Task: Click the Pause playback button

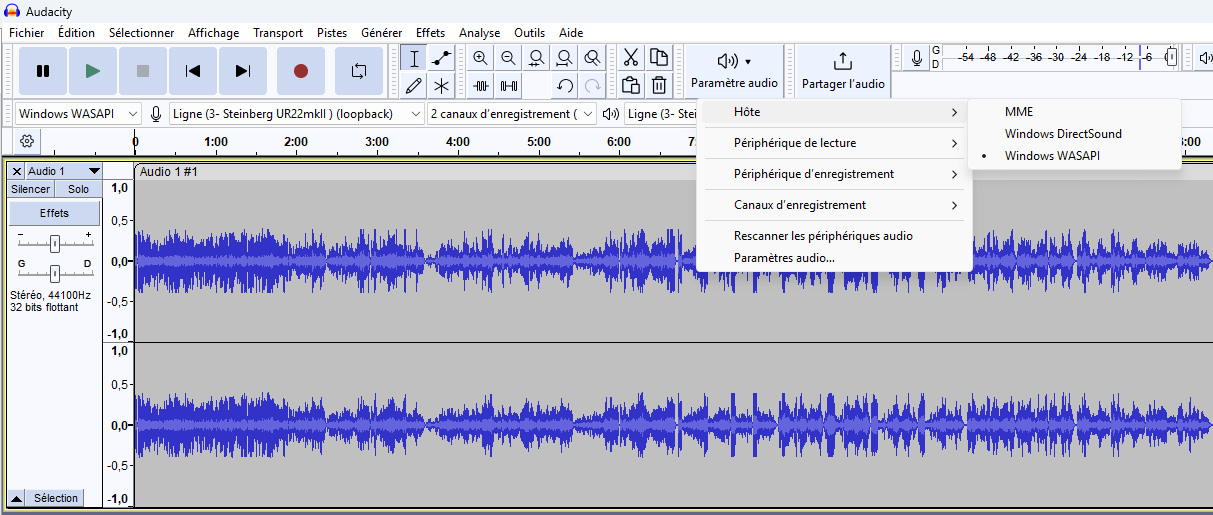Action: (43, 71)
